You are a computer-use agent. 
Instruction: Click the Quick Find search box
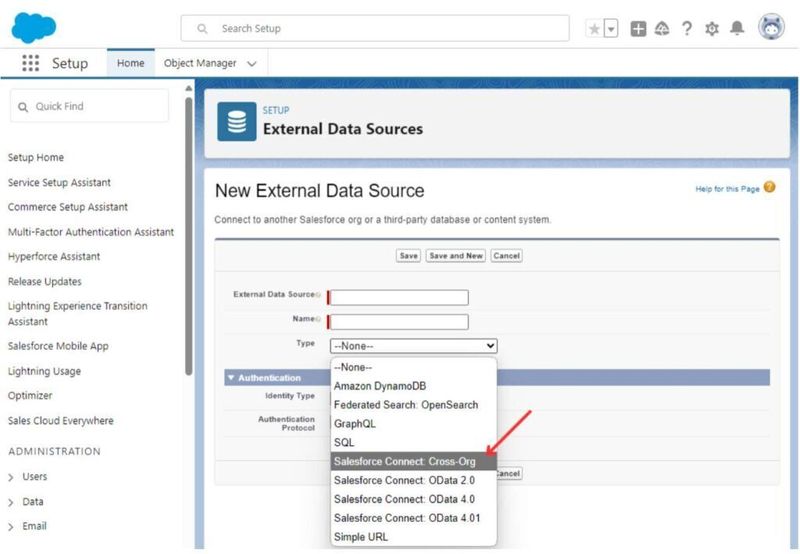(x=89, y=106)
